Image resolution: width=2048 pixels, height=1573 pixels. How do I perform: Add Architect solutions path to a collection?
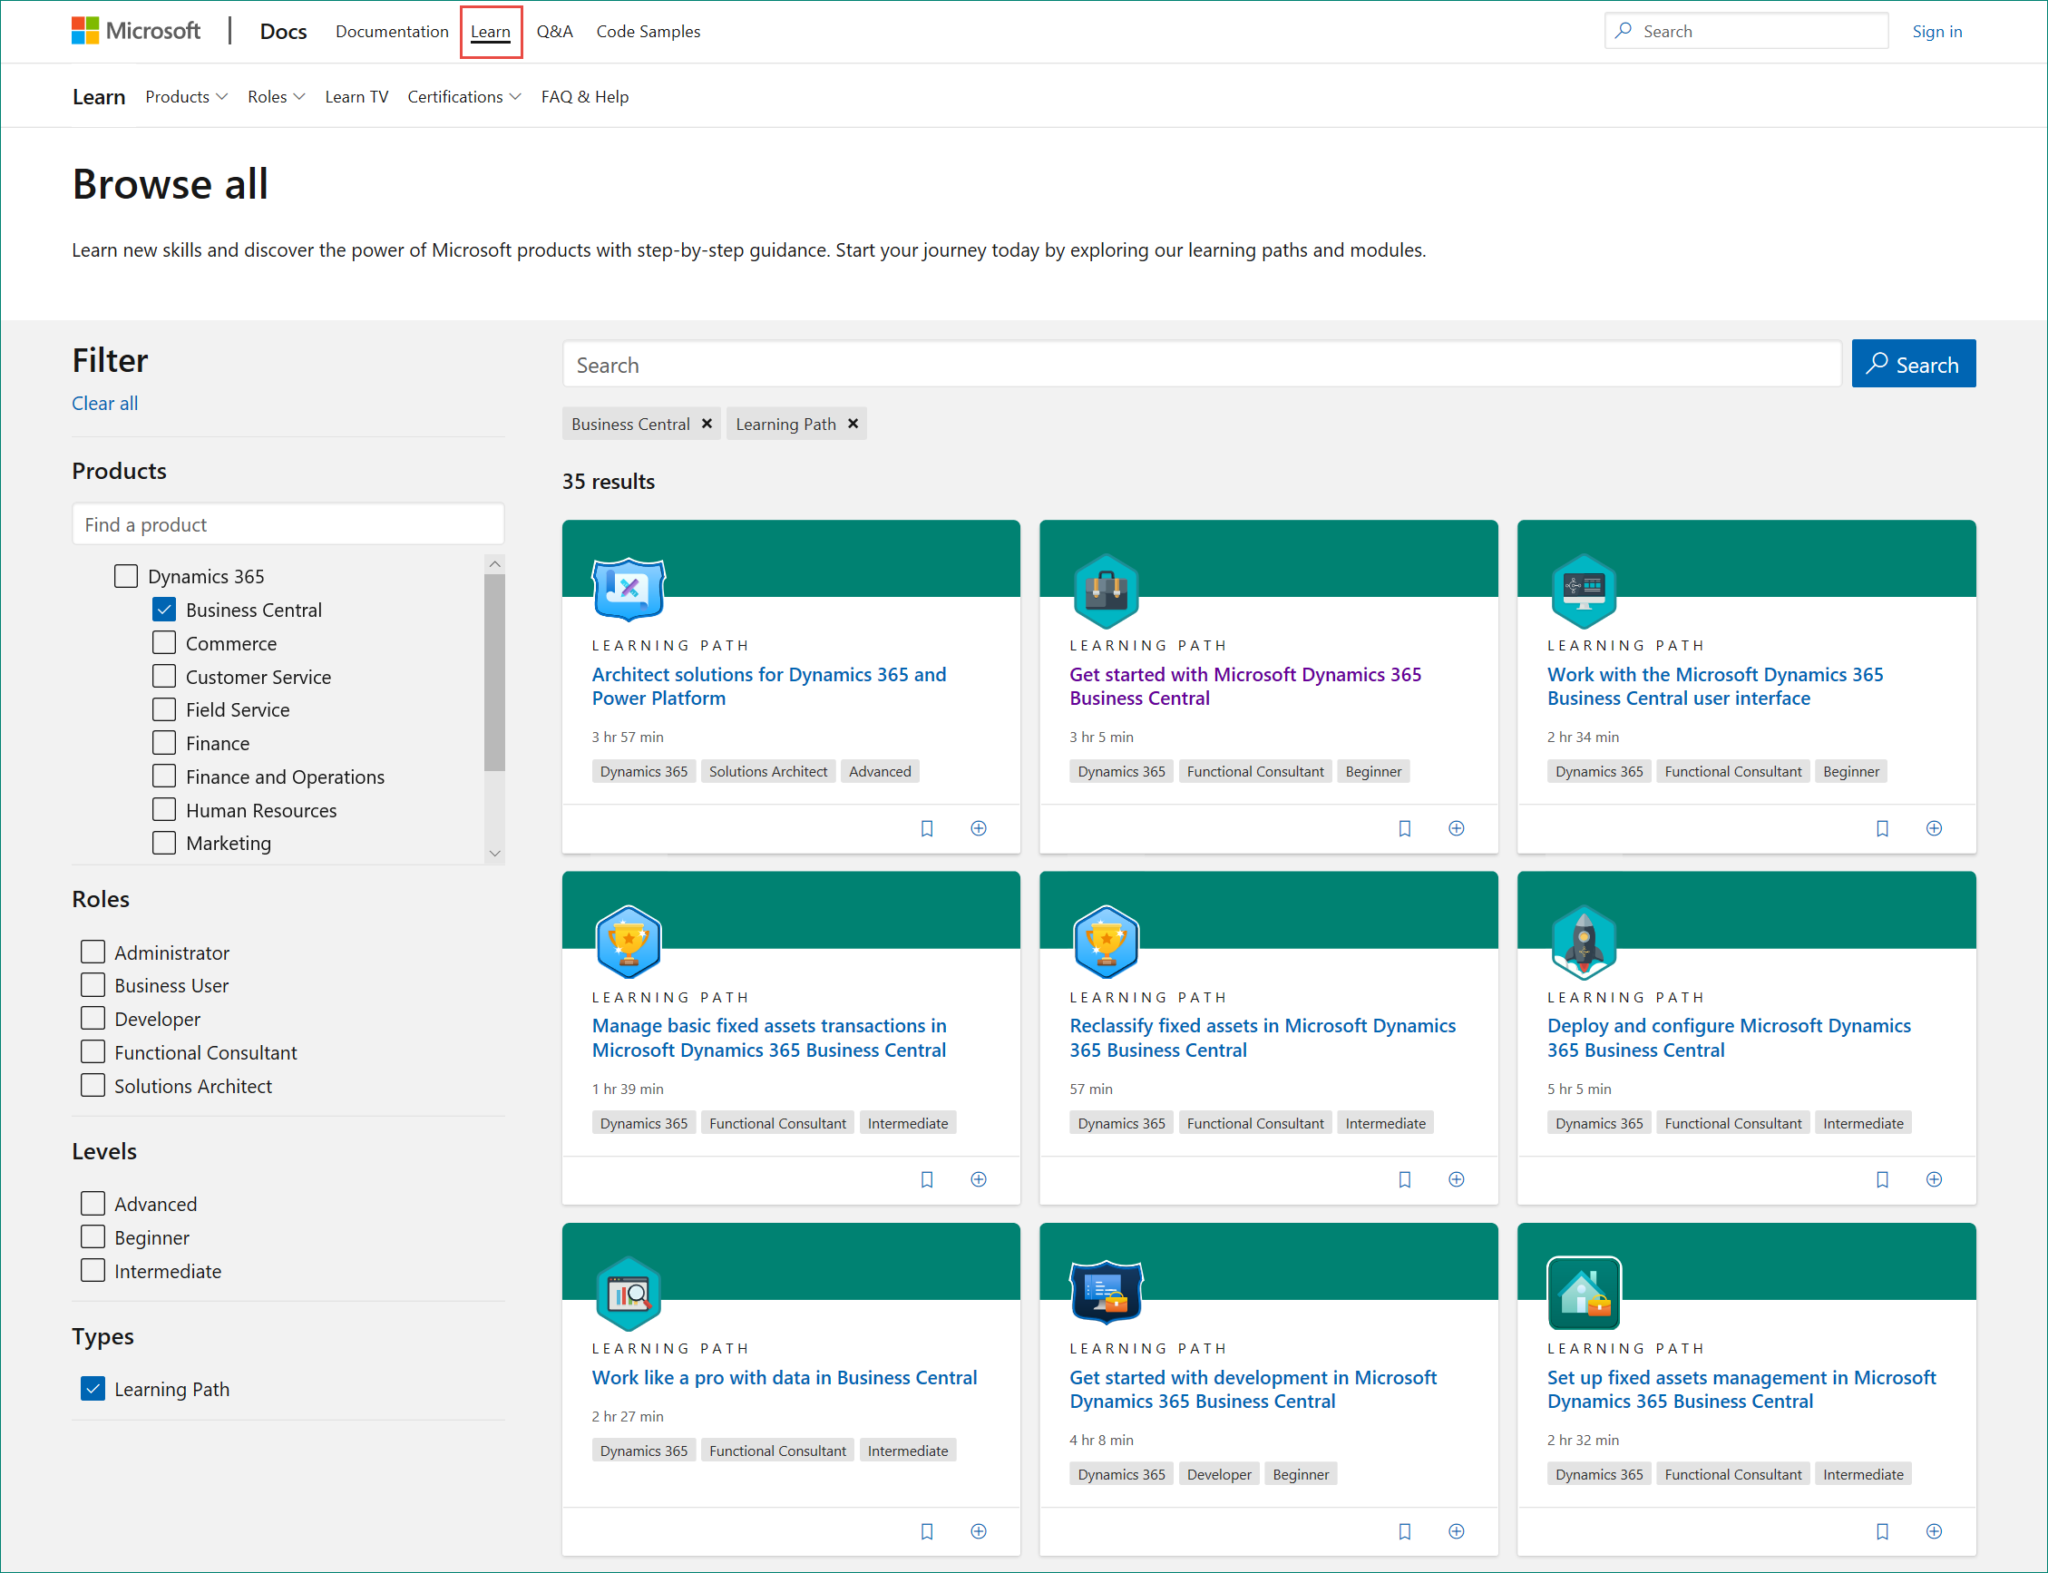(x=979, y=828)
